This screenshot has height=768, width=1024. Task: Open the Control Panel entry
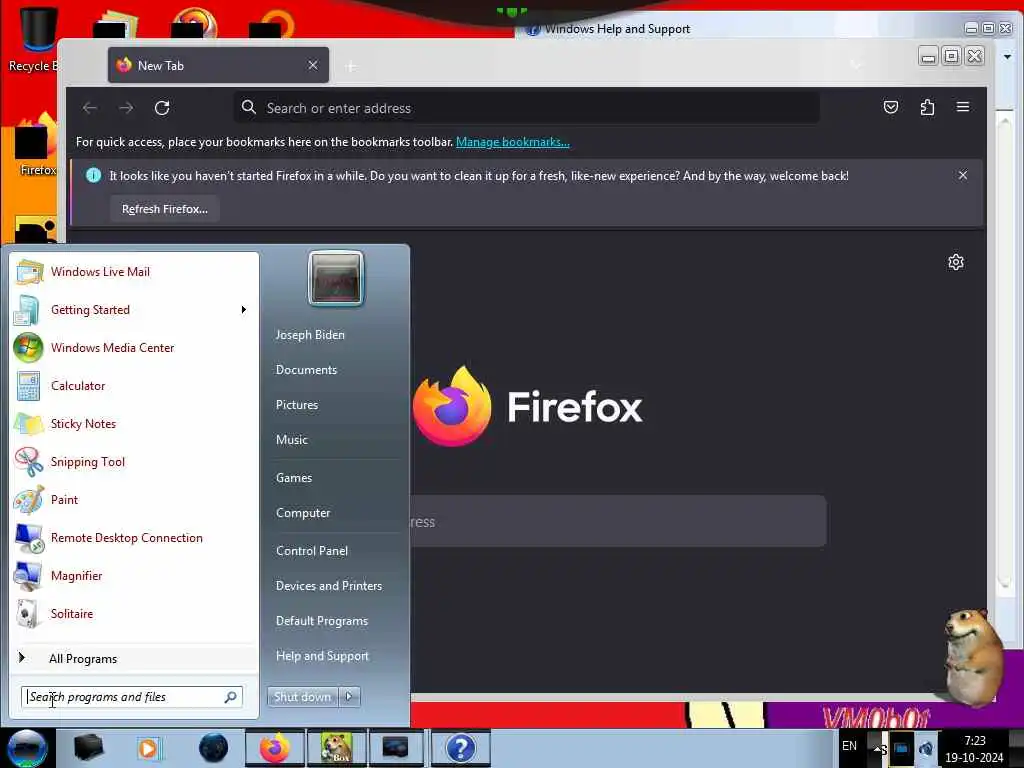click(x=312, y=551)
